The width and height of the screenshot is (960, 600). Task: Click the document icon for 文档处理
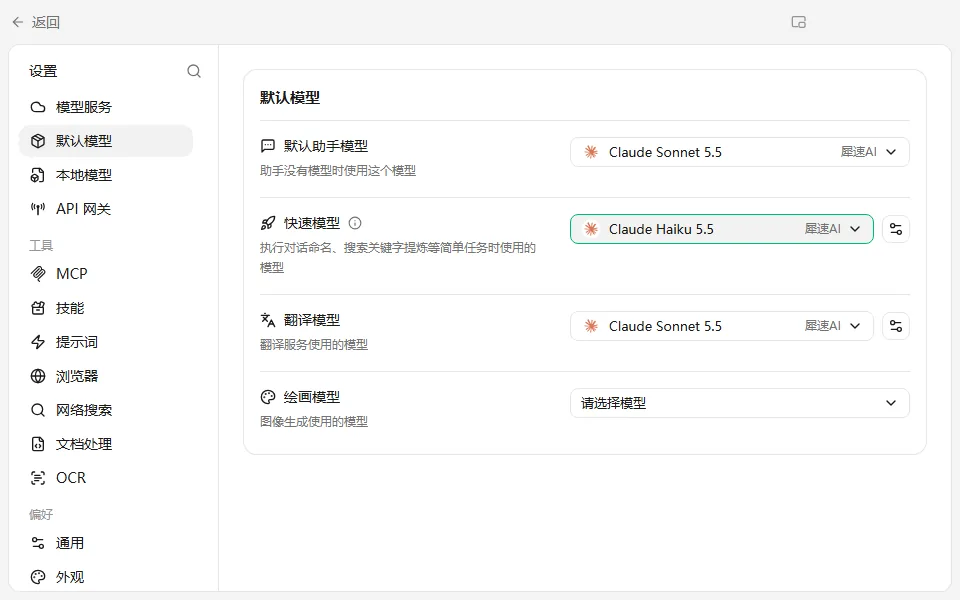click(x=38, y=444)
